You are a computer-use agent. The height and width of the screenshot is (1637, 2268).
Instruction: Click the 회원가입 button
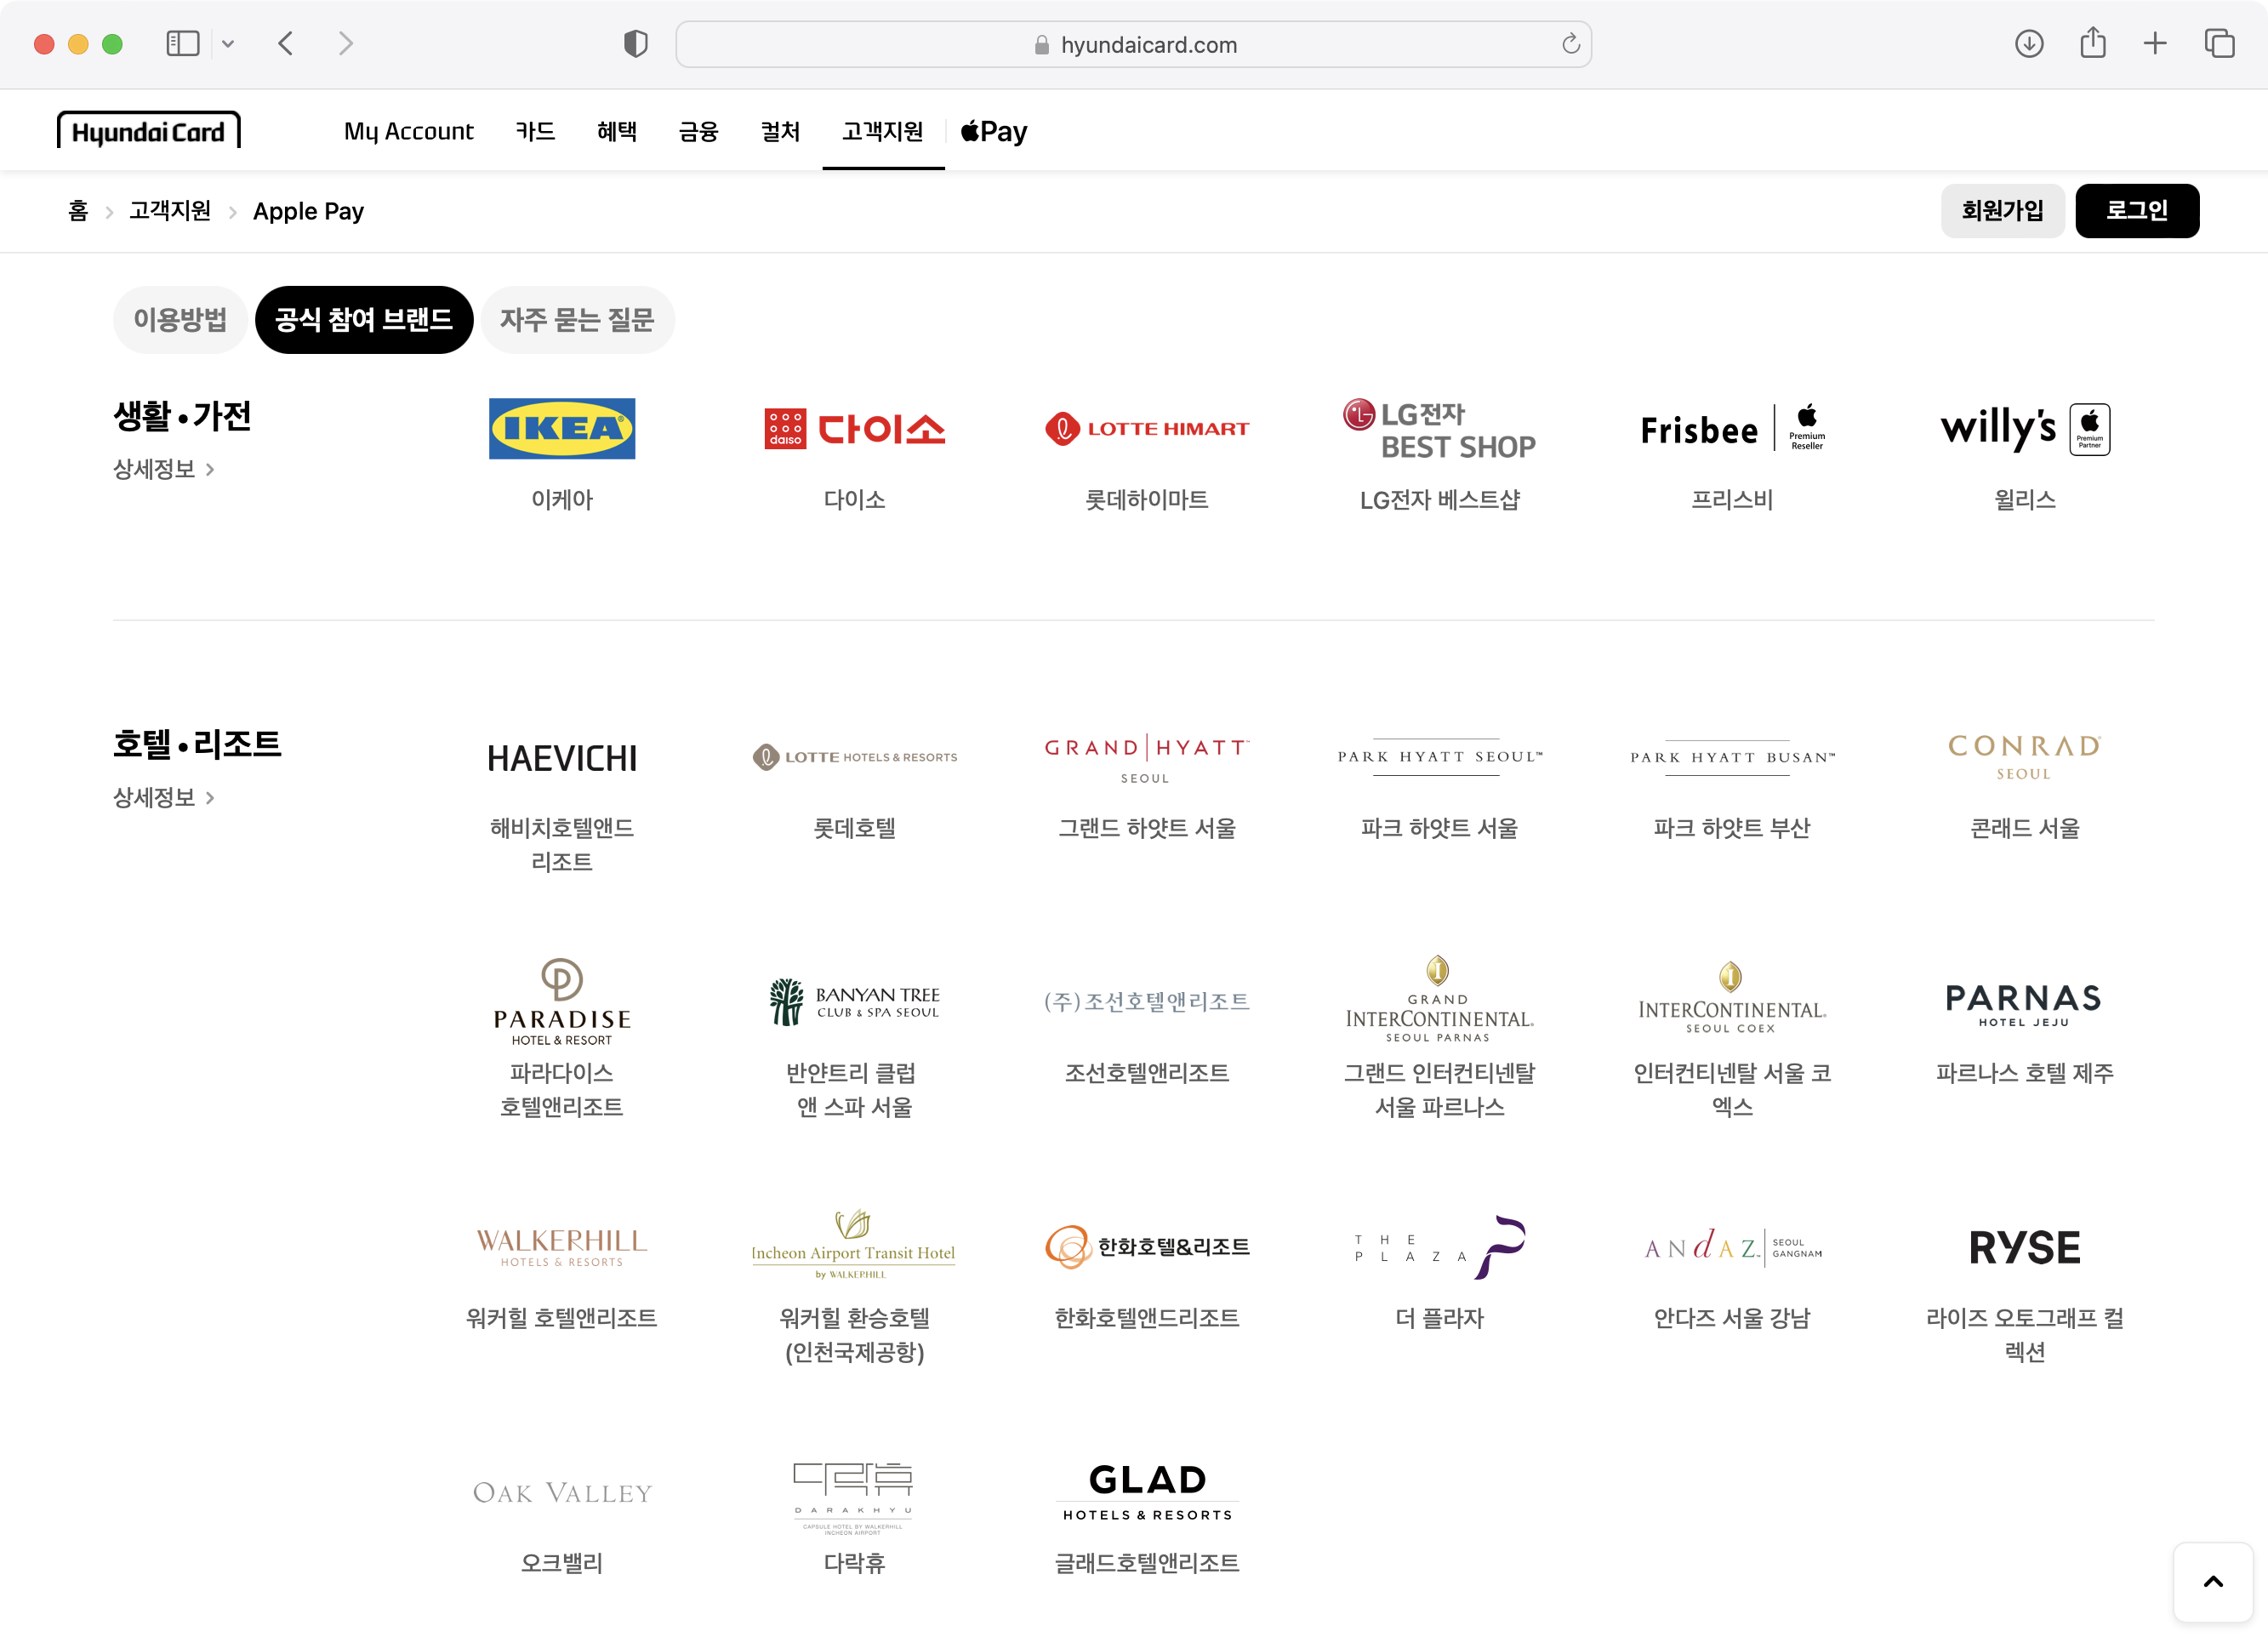pyautogui.click(x=2002, y=211)
